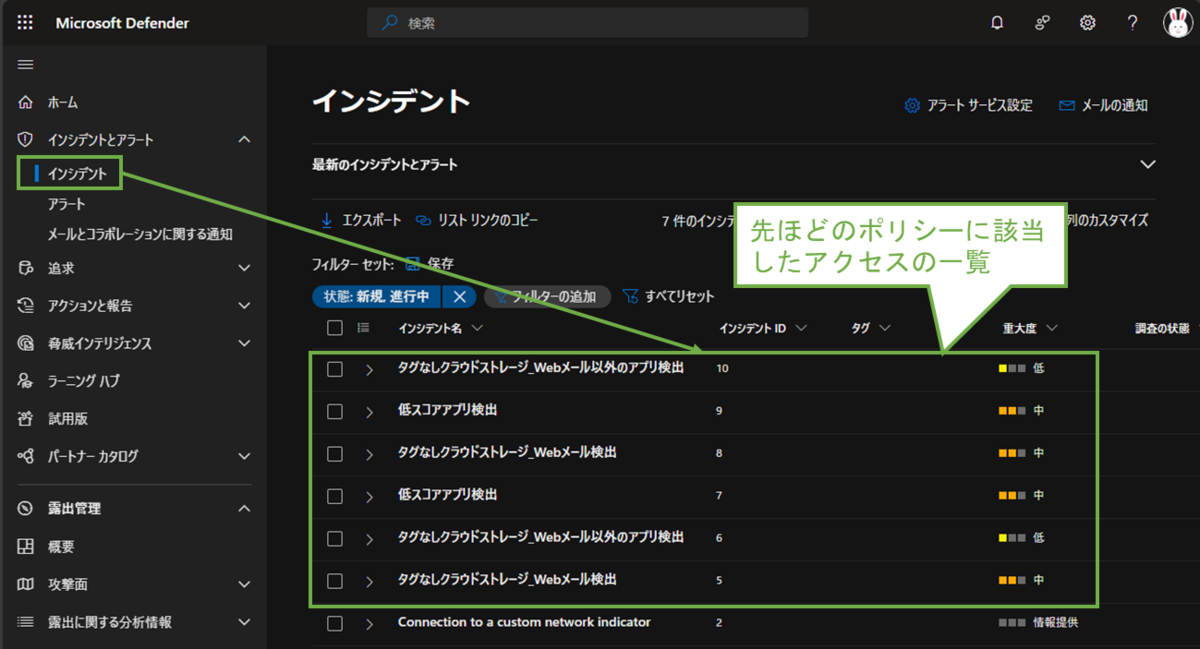Open incident 低スコアアプリ検出 with ID 7
This screenshot has height=649, width=1200.
pyautogui.click(x=447, y=494)
